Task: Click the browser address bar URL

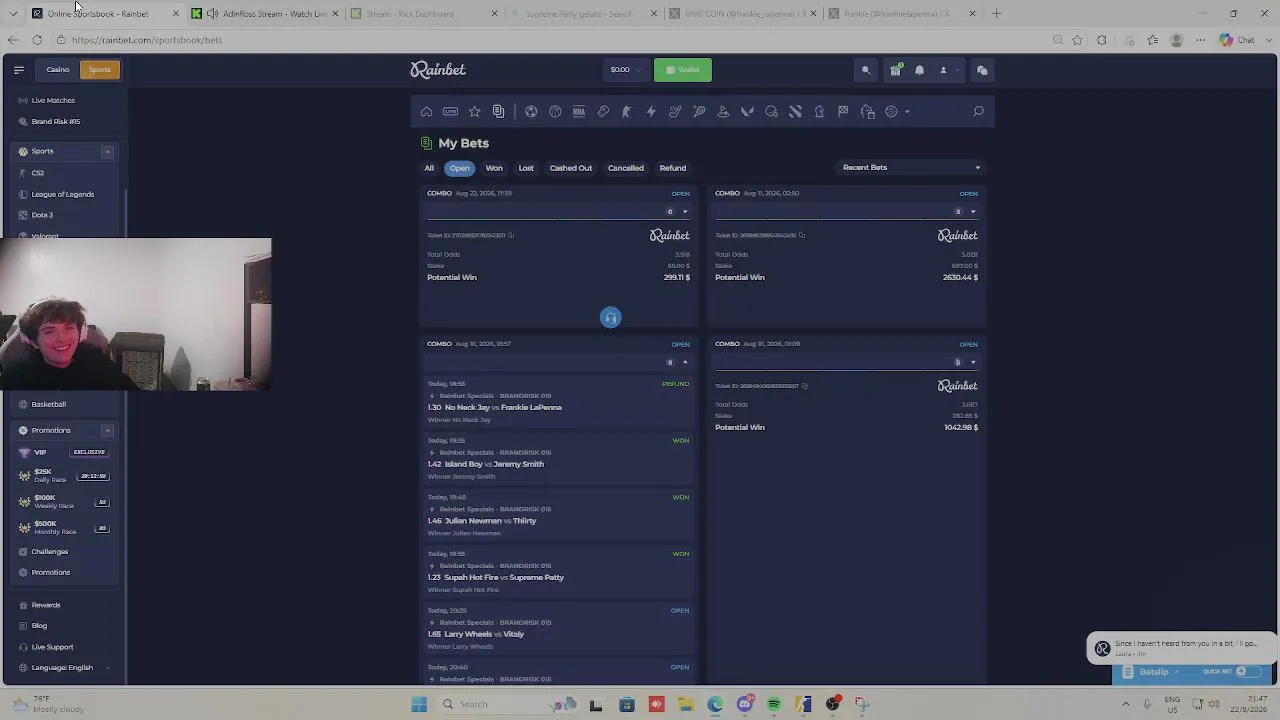Action: [x=147, y=40]
